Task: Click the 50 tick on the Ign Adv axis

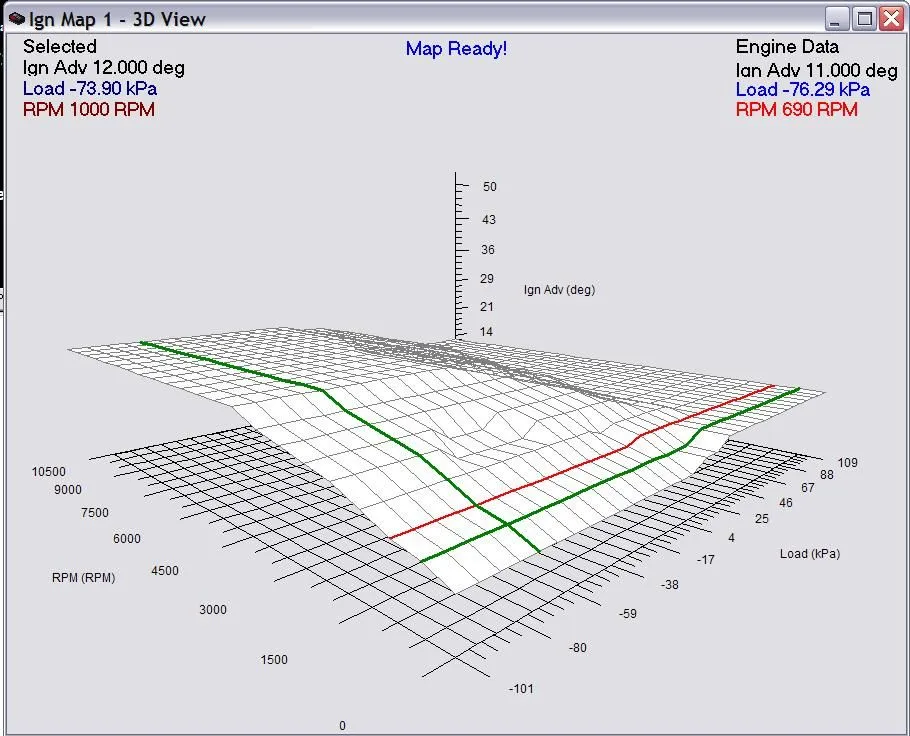Action: pyautogui.click(x=489, y=187)
